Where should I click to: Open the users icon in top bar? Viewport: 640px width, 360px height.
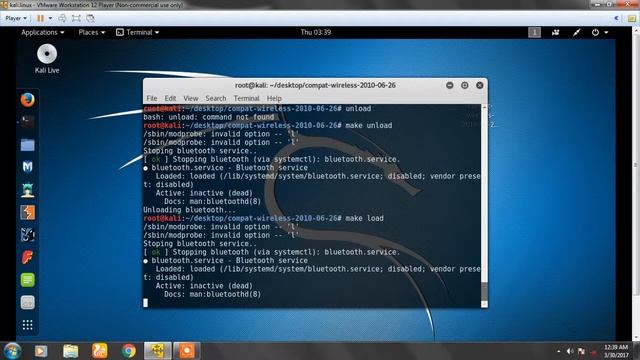coord(556,32)
